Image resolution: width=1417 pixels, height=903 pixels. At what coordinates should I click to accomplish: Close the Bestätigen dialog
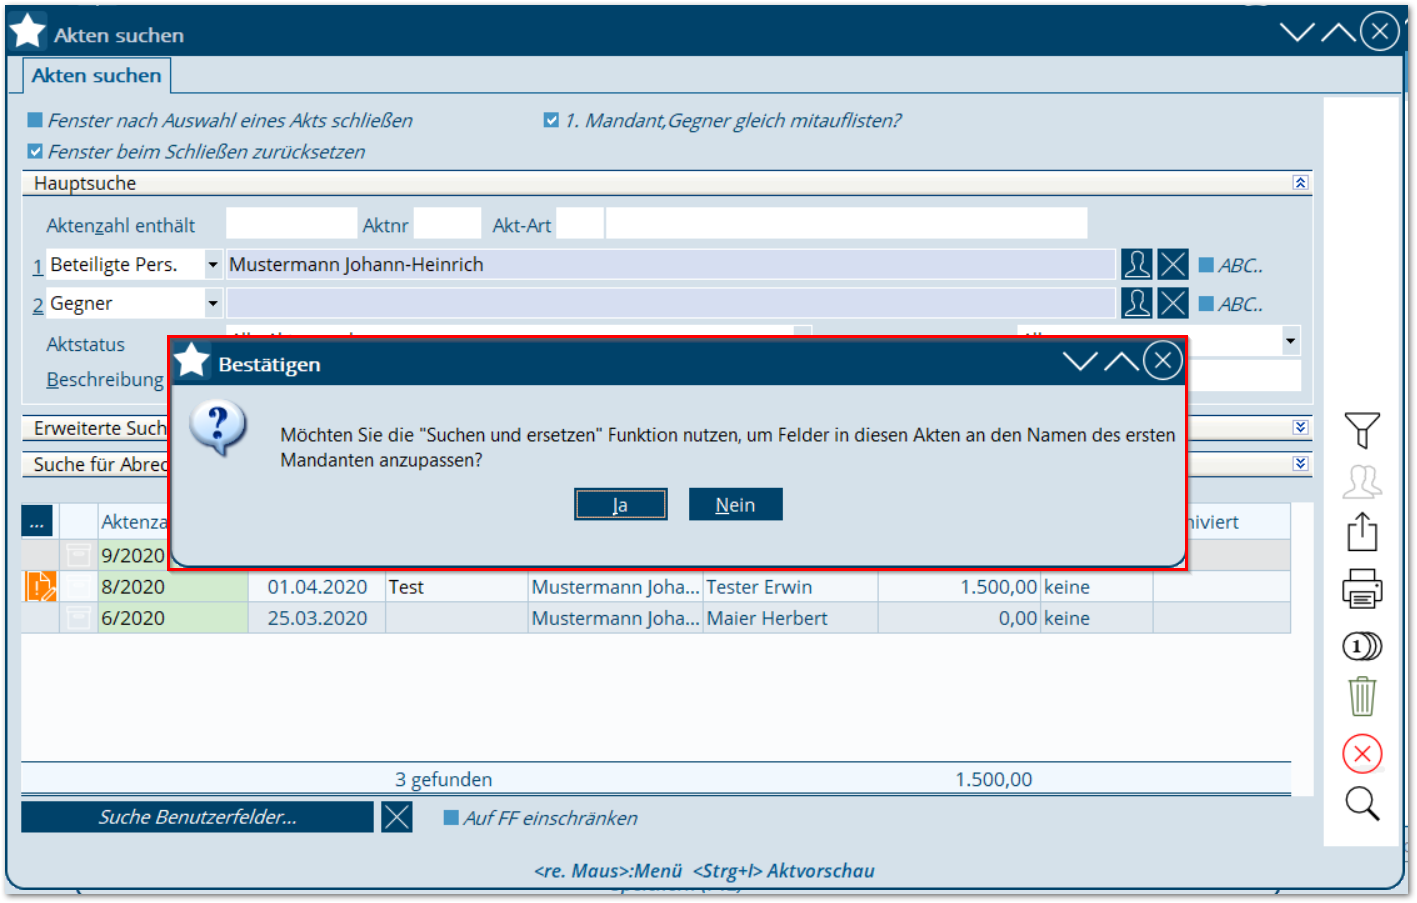(x=1163, y=361)
